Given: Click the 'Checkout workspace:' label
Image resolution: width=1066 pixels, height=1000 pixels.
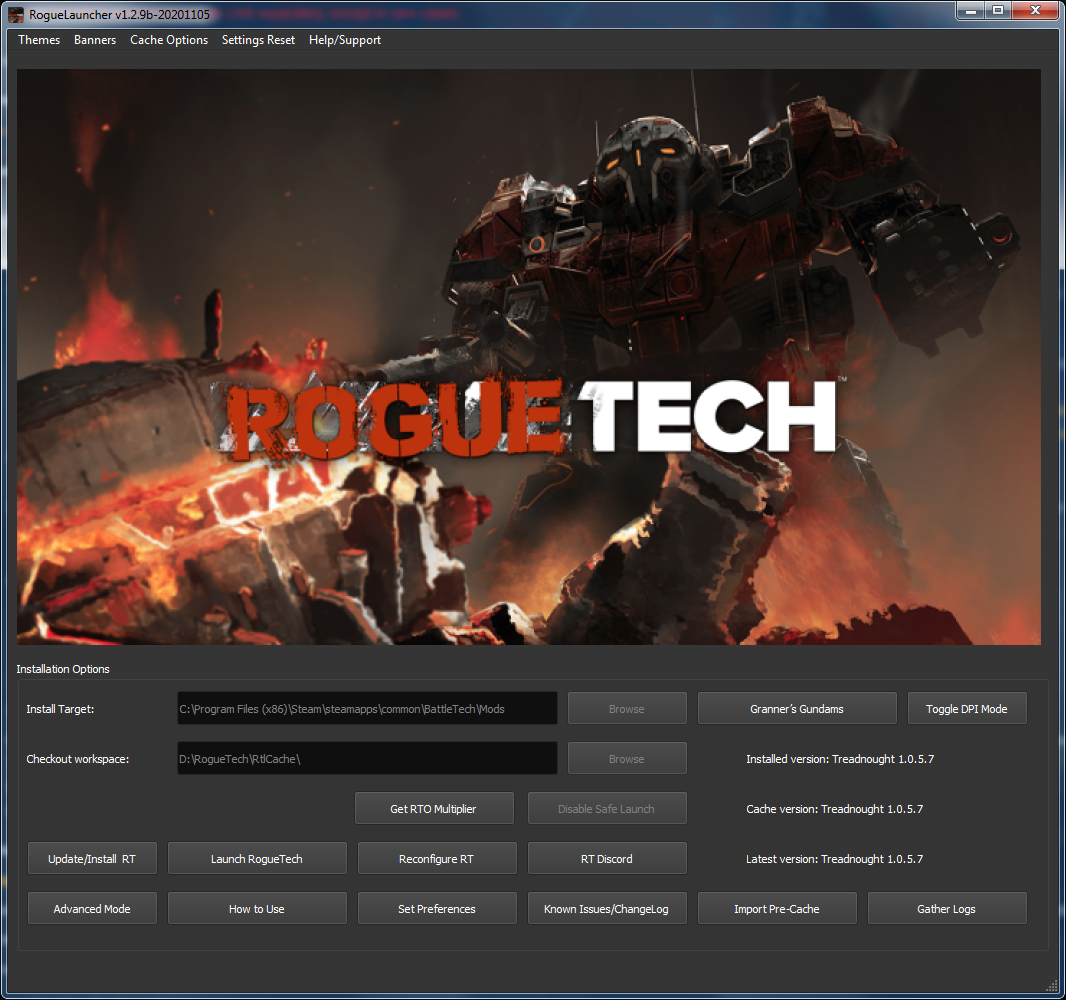Looking at the screenshot, I should pos(78,759).
